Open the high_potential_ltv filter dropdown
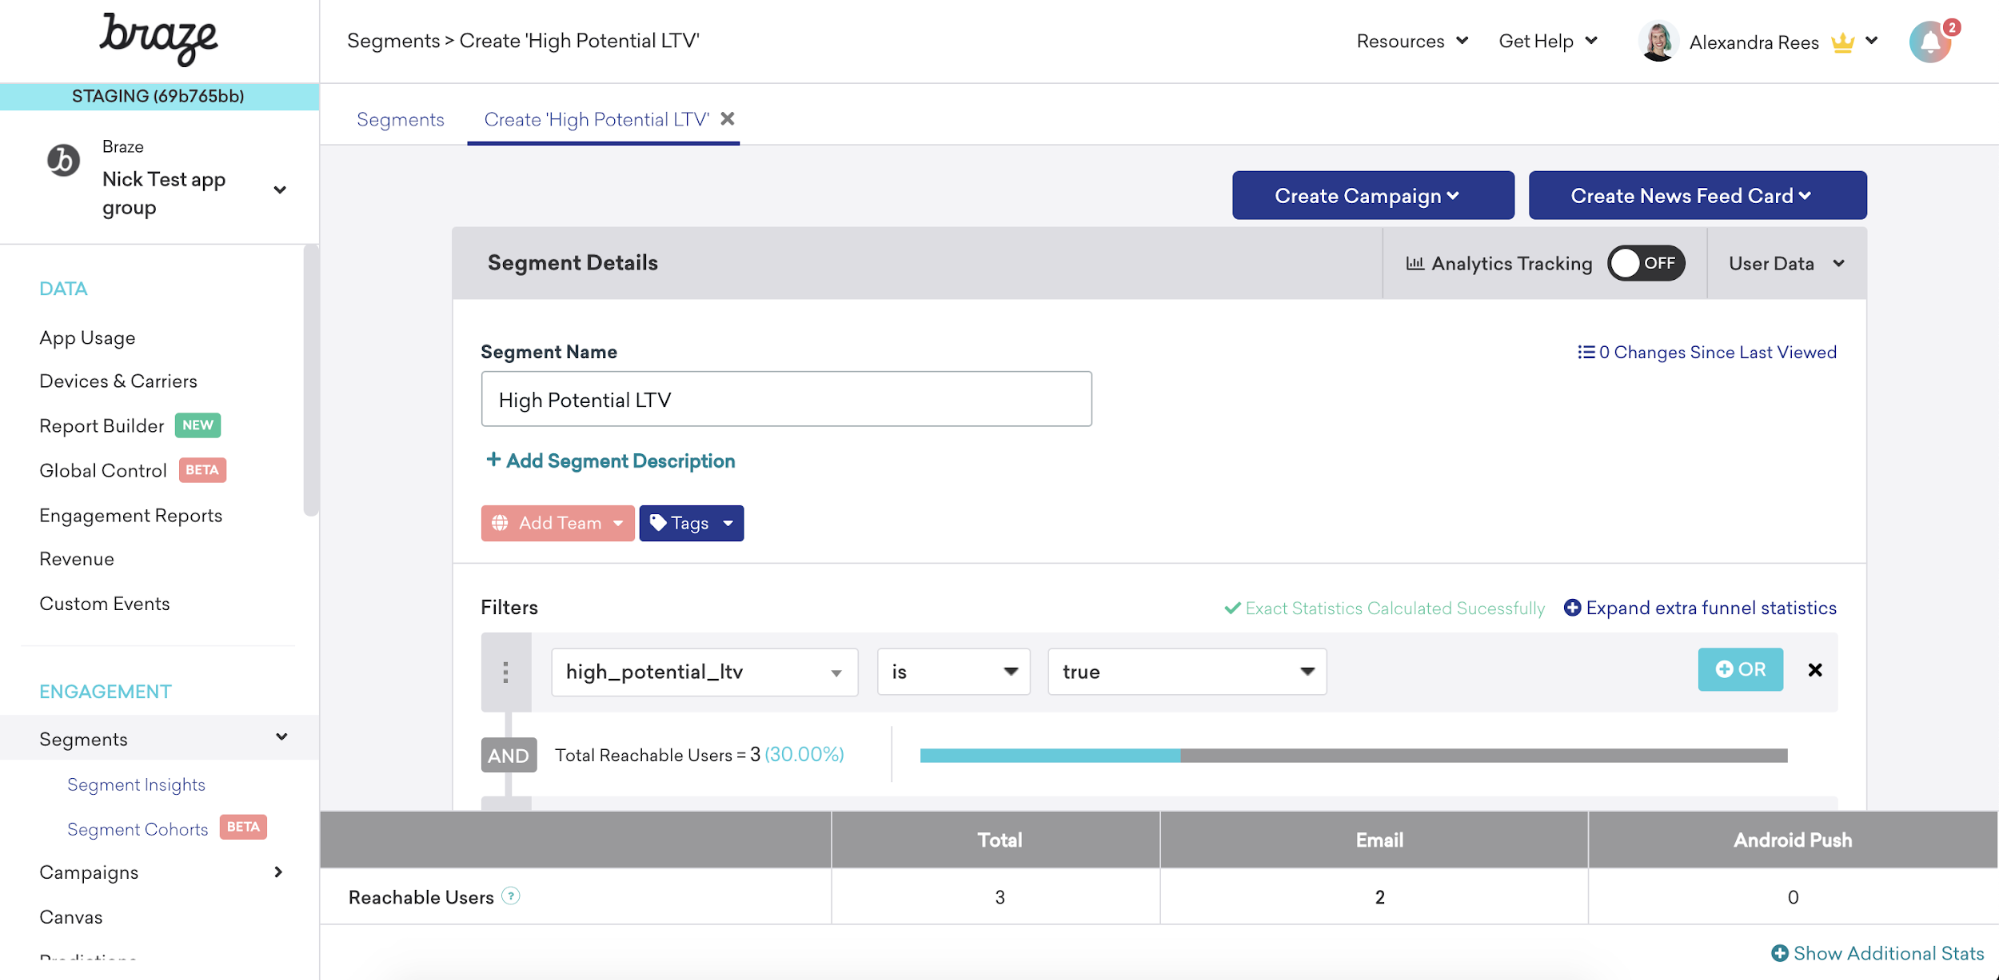The image size is (1999, 980). tap(704, 672)
